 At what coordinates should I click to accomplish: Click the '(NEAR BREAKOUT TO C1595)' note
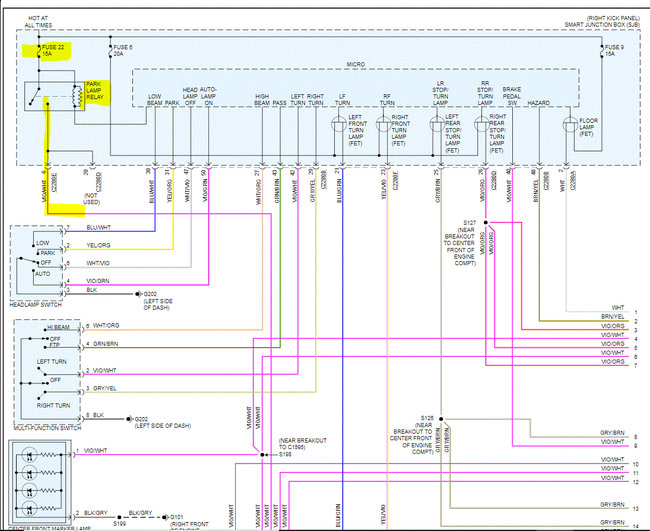tap(303, 444)
